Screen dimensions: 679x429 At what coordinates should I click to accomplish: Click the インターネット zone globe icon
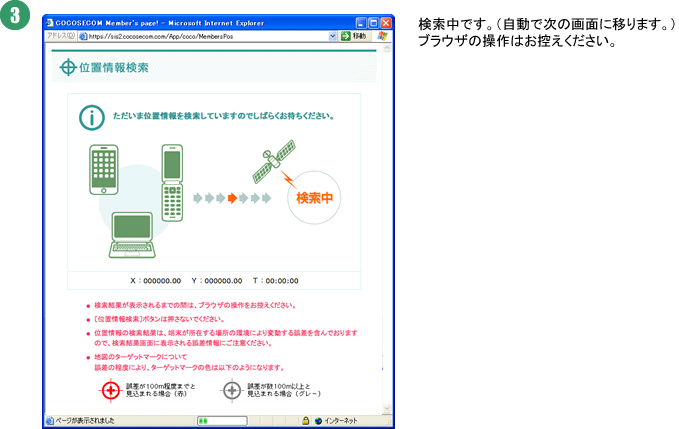coord(319,421)
